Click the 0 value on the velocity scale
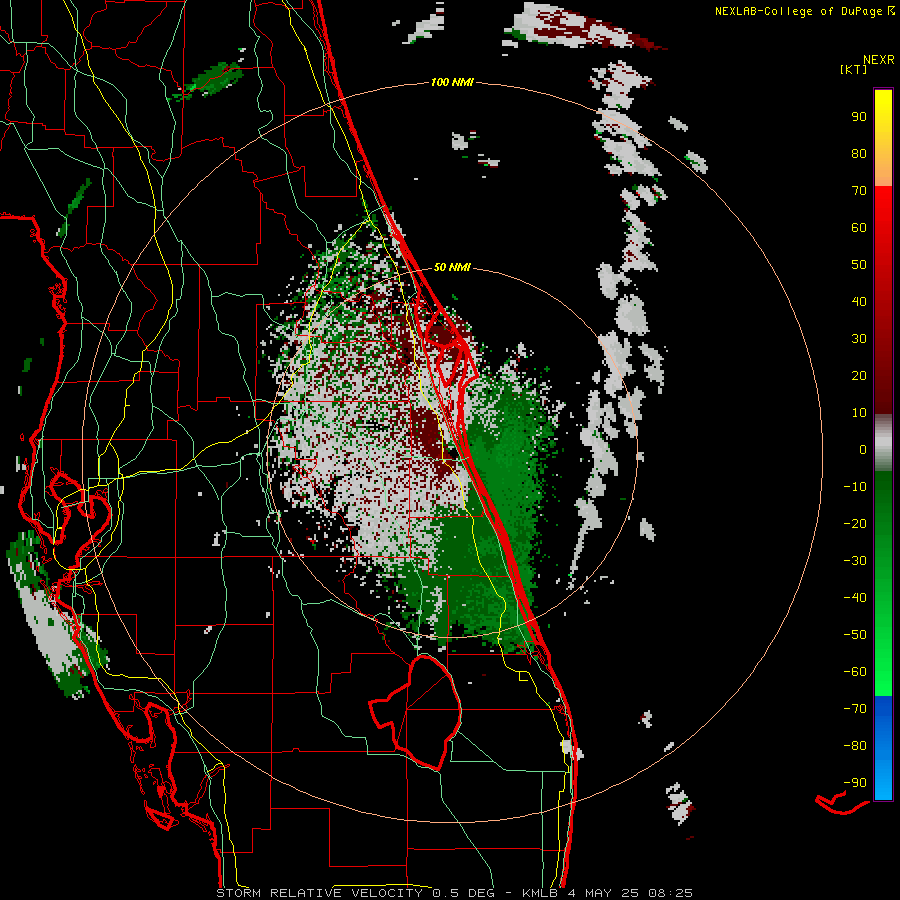 [863, 450]
